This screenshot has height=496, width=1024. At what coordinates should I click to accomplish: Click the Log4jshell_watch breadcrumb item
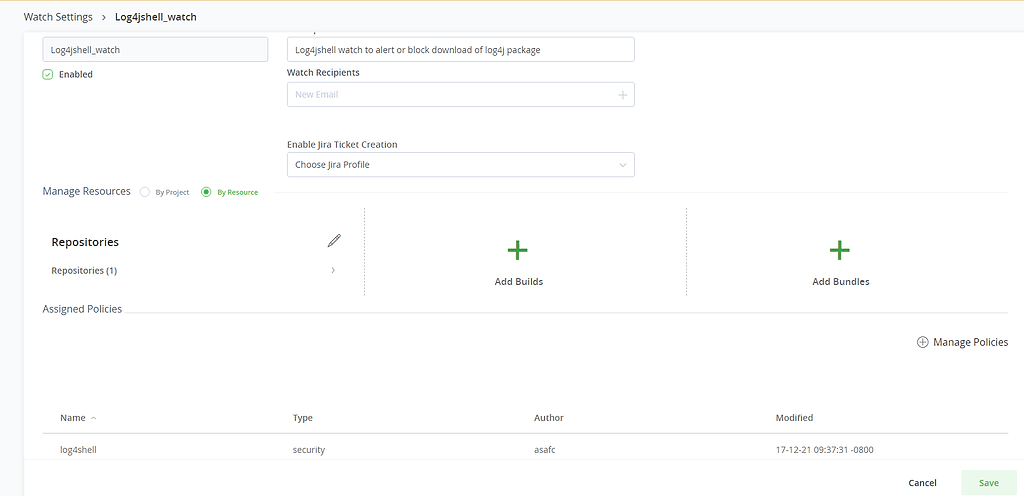click(x=155, y=17)
